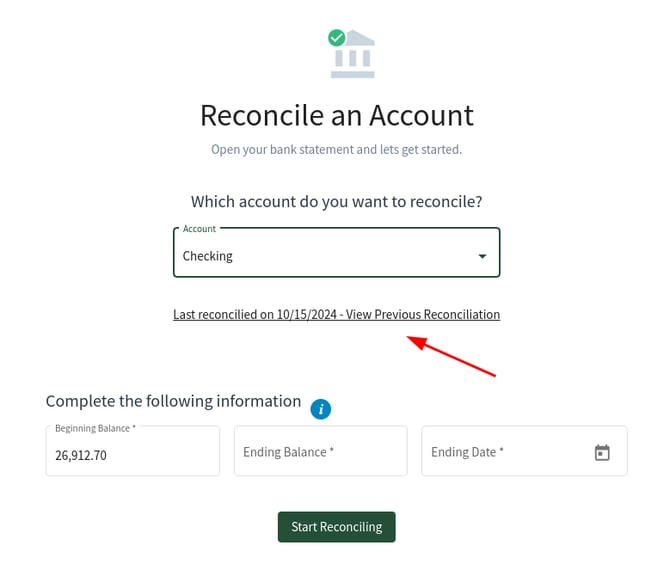Click the Complete the following information heading
This screenshot has height=570, width=670.
click(x=173, y=401)
